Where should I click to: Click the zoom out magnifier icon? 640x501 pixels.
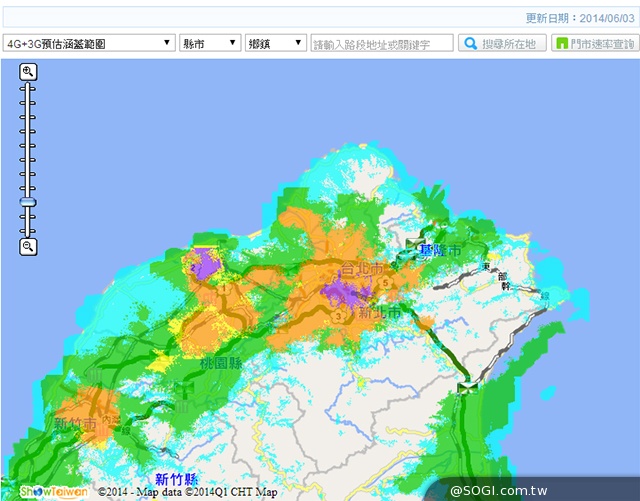[x=28, y=246]
